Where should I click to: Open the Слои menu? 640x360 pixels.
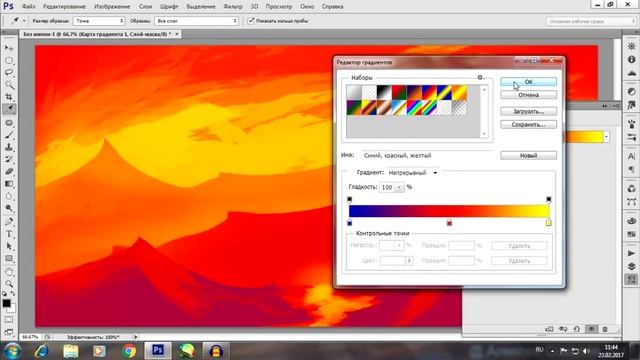[x=145, y=7]
